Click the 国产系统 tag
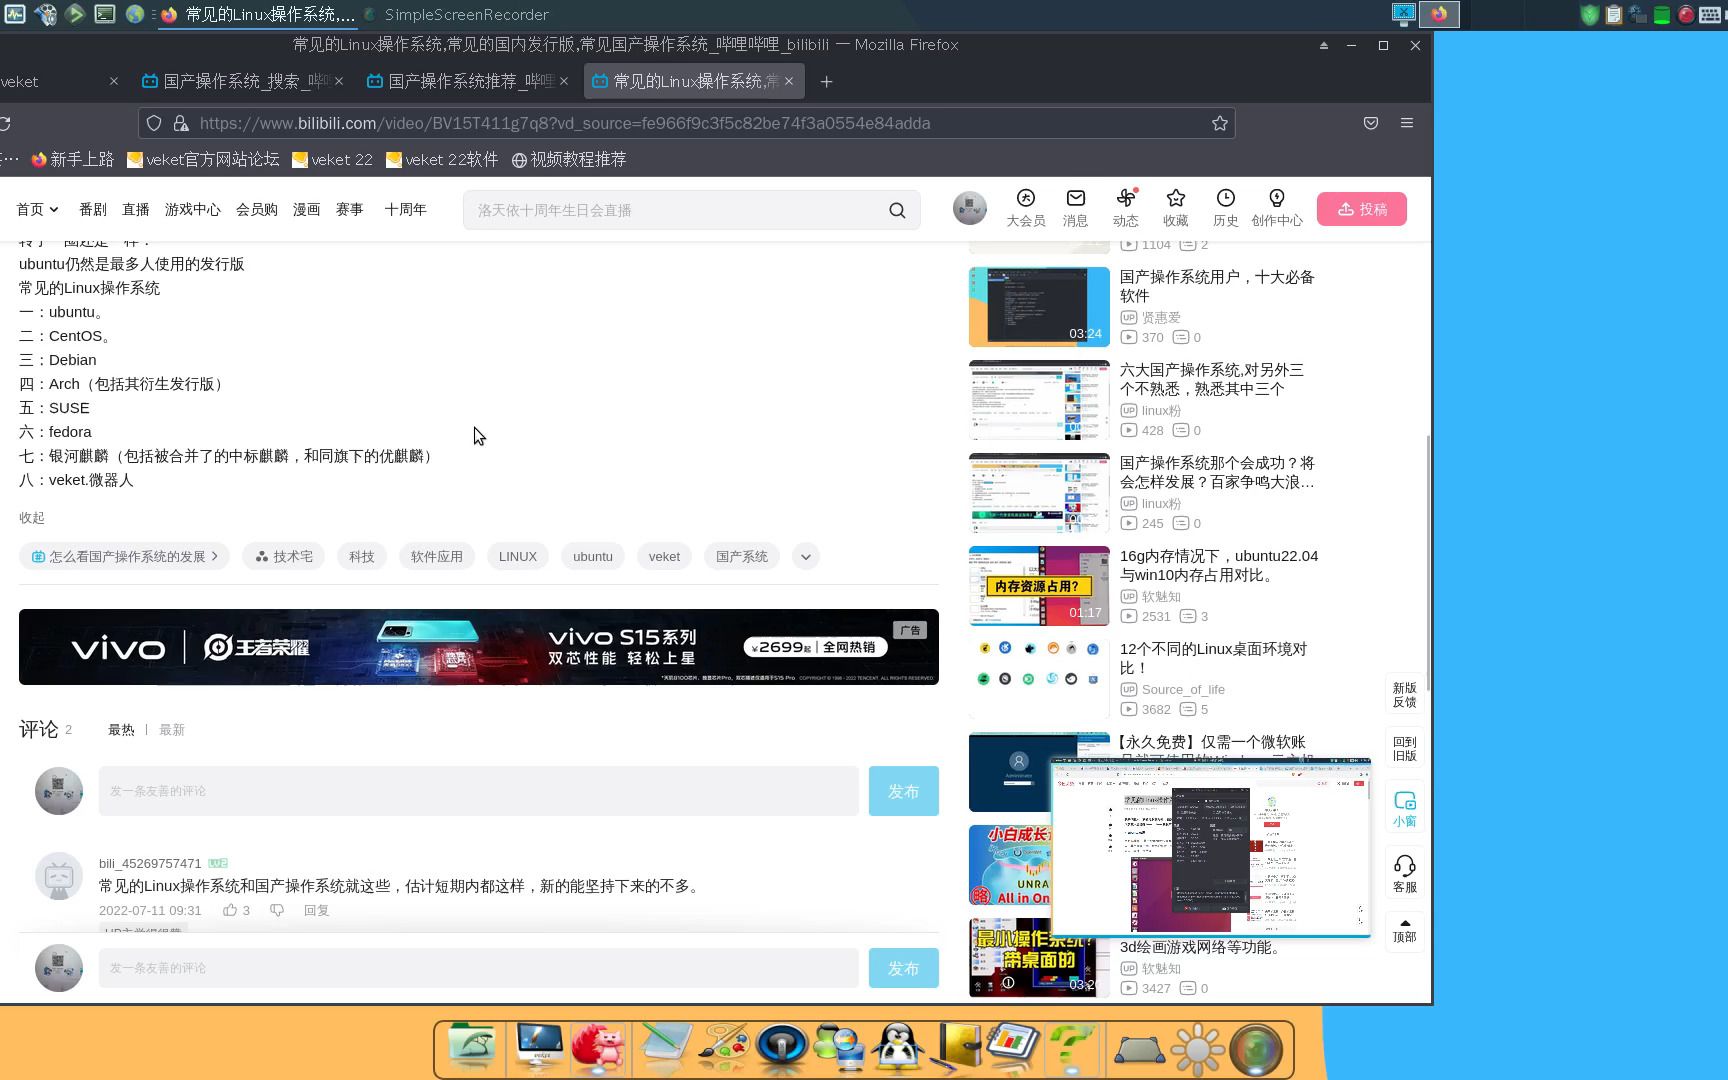 [742, 557]
